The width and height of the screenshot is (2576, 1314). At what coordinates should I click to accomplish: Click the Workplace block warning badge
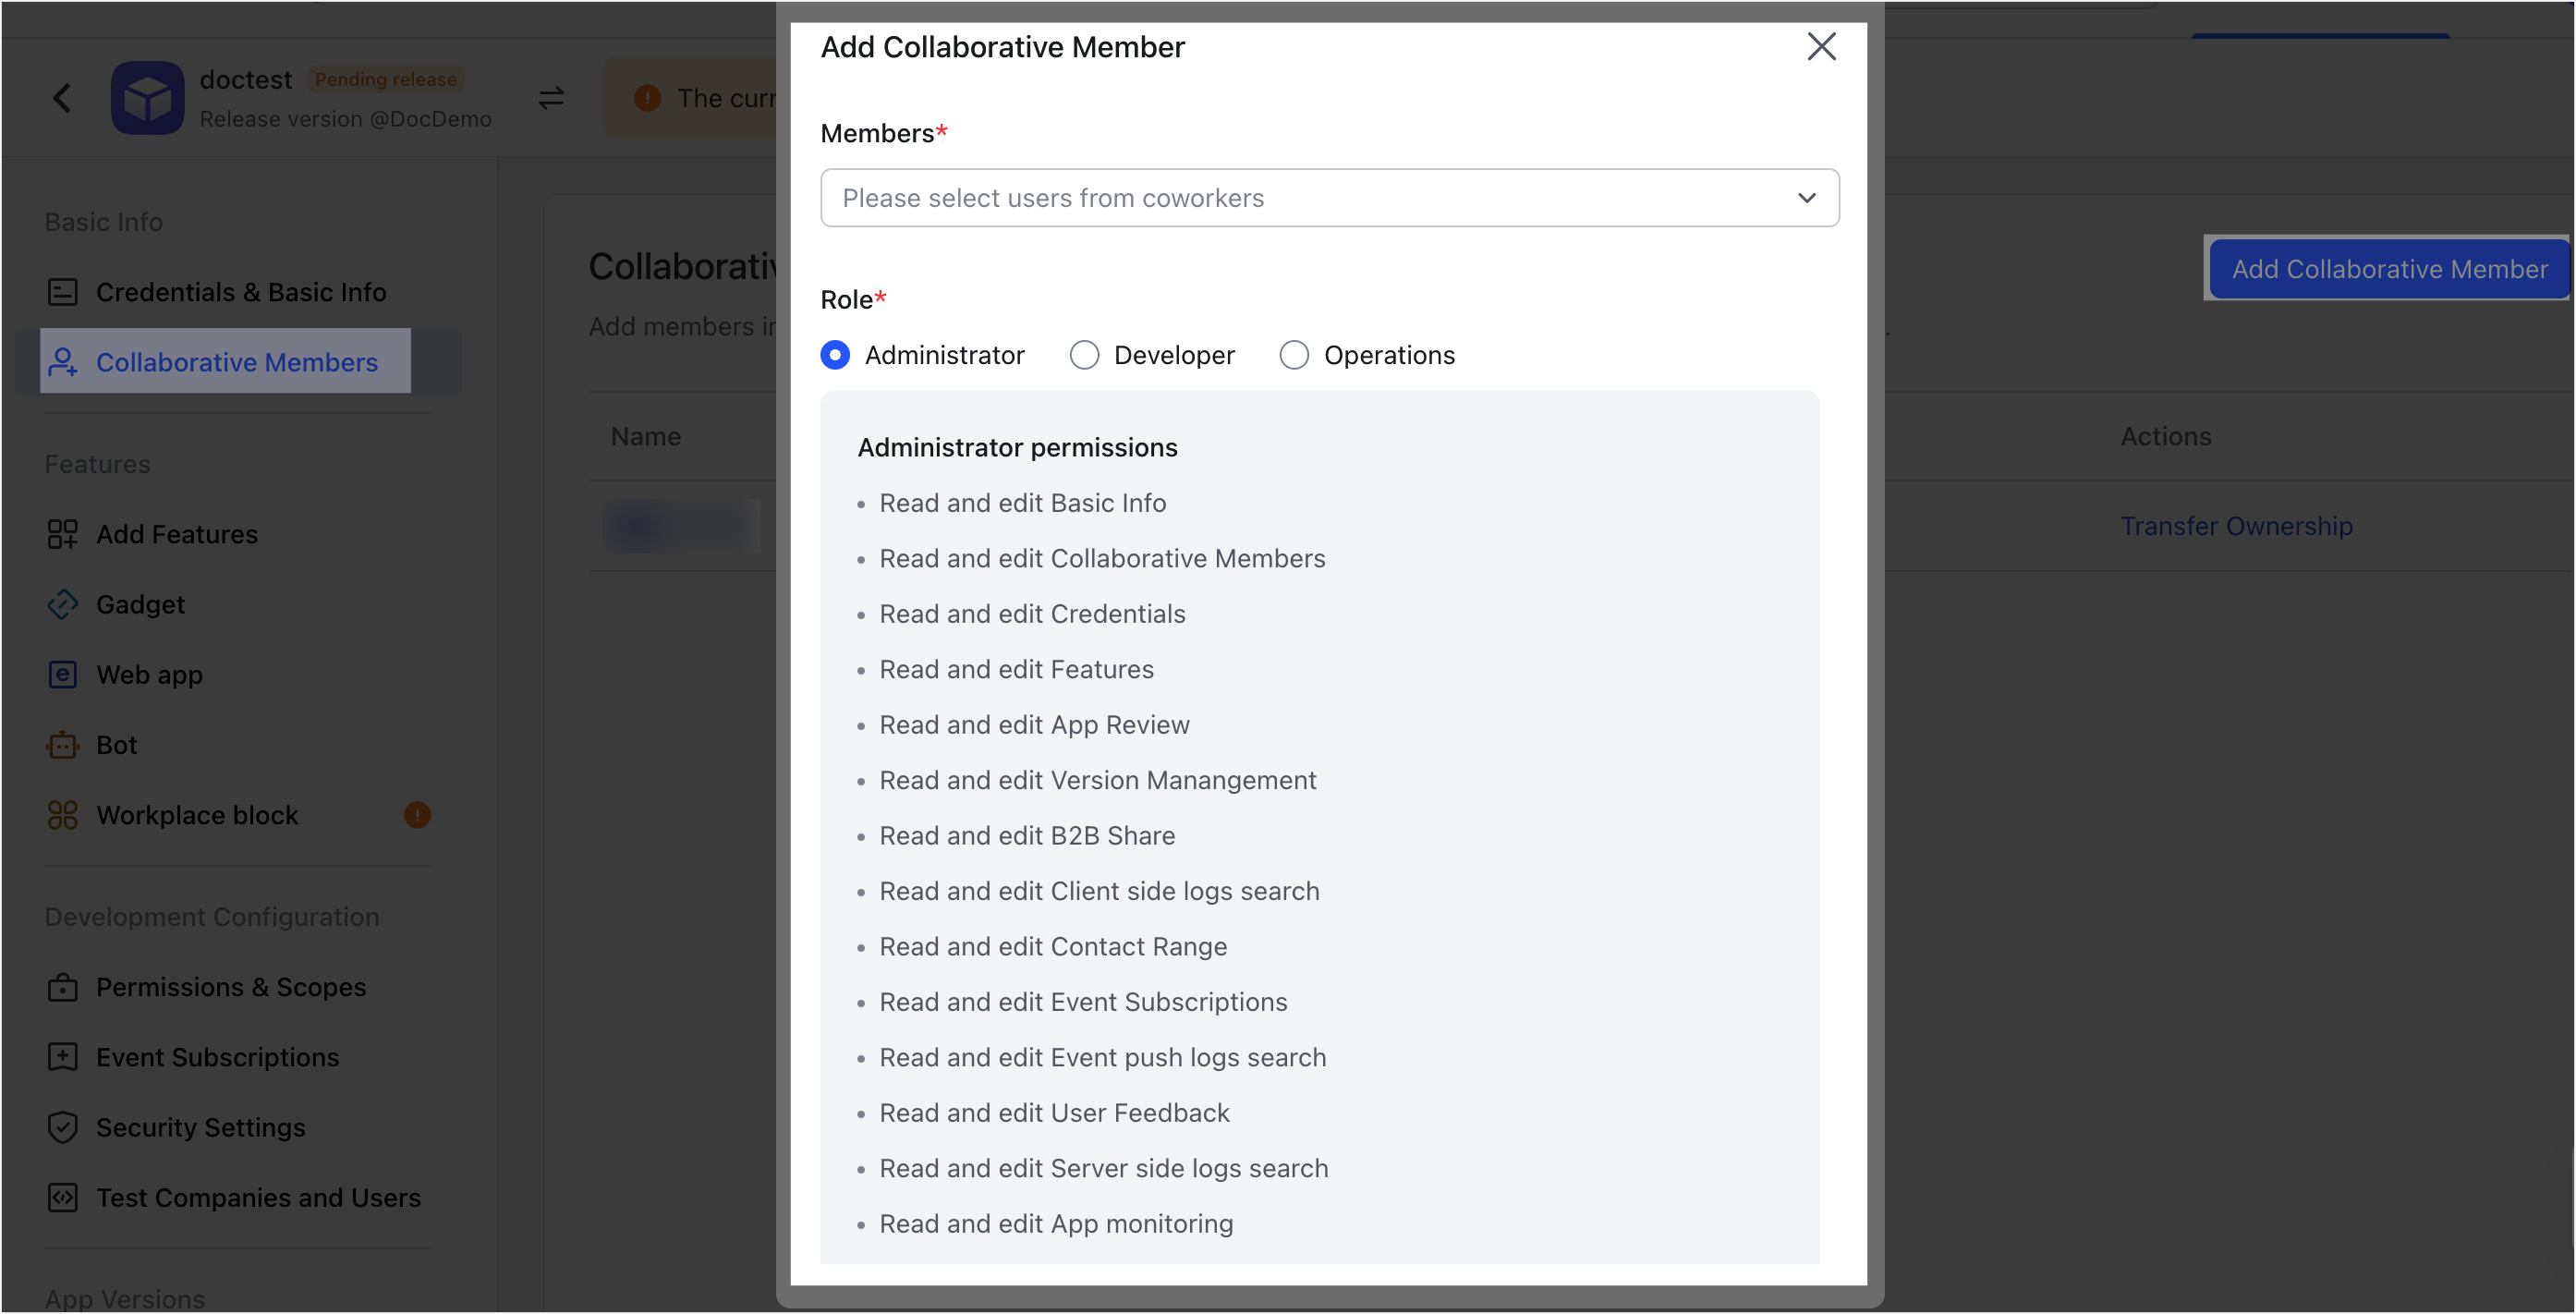417,815
